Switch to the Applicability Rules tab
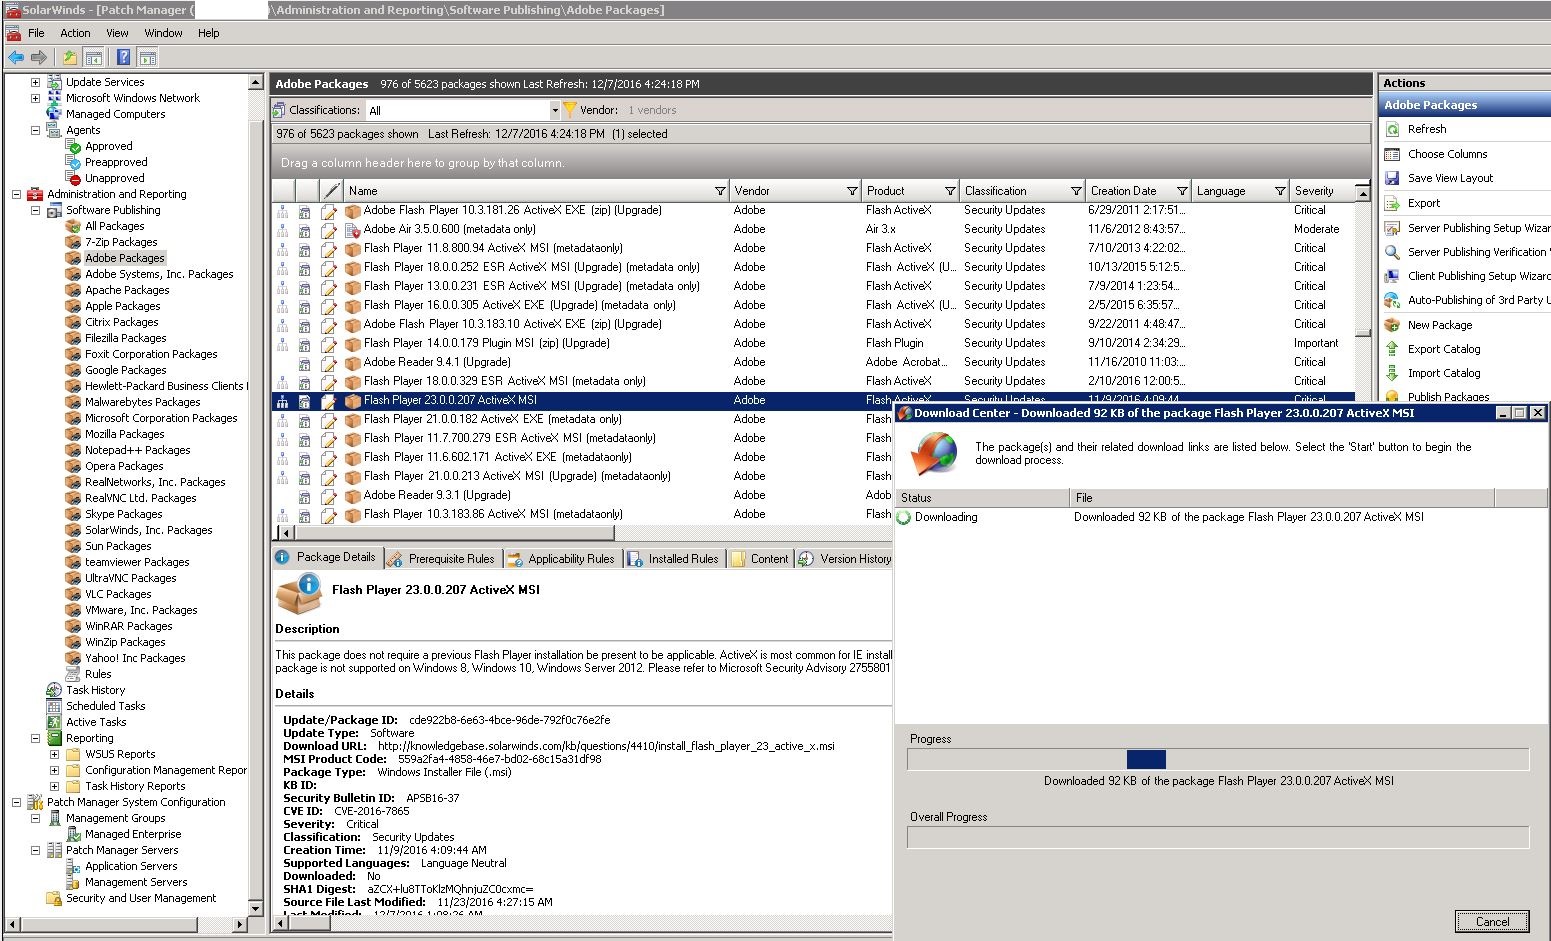Viewport: 1551px width, 941px height. click(x=561, y=559)
